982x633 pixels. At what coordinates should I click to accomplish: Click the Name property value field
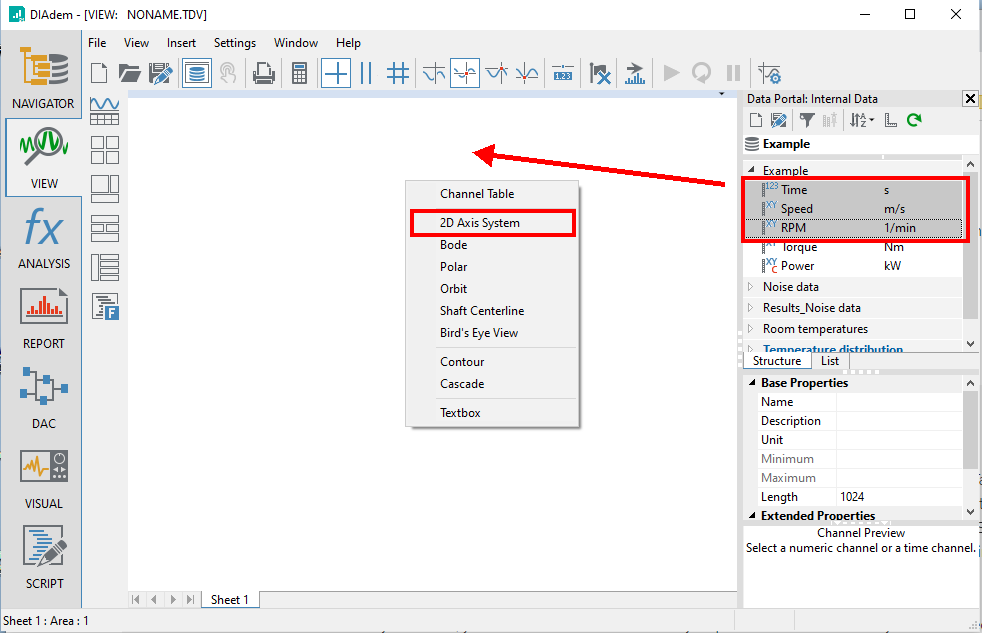[898, 402]
